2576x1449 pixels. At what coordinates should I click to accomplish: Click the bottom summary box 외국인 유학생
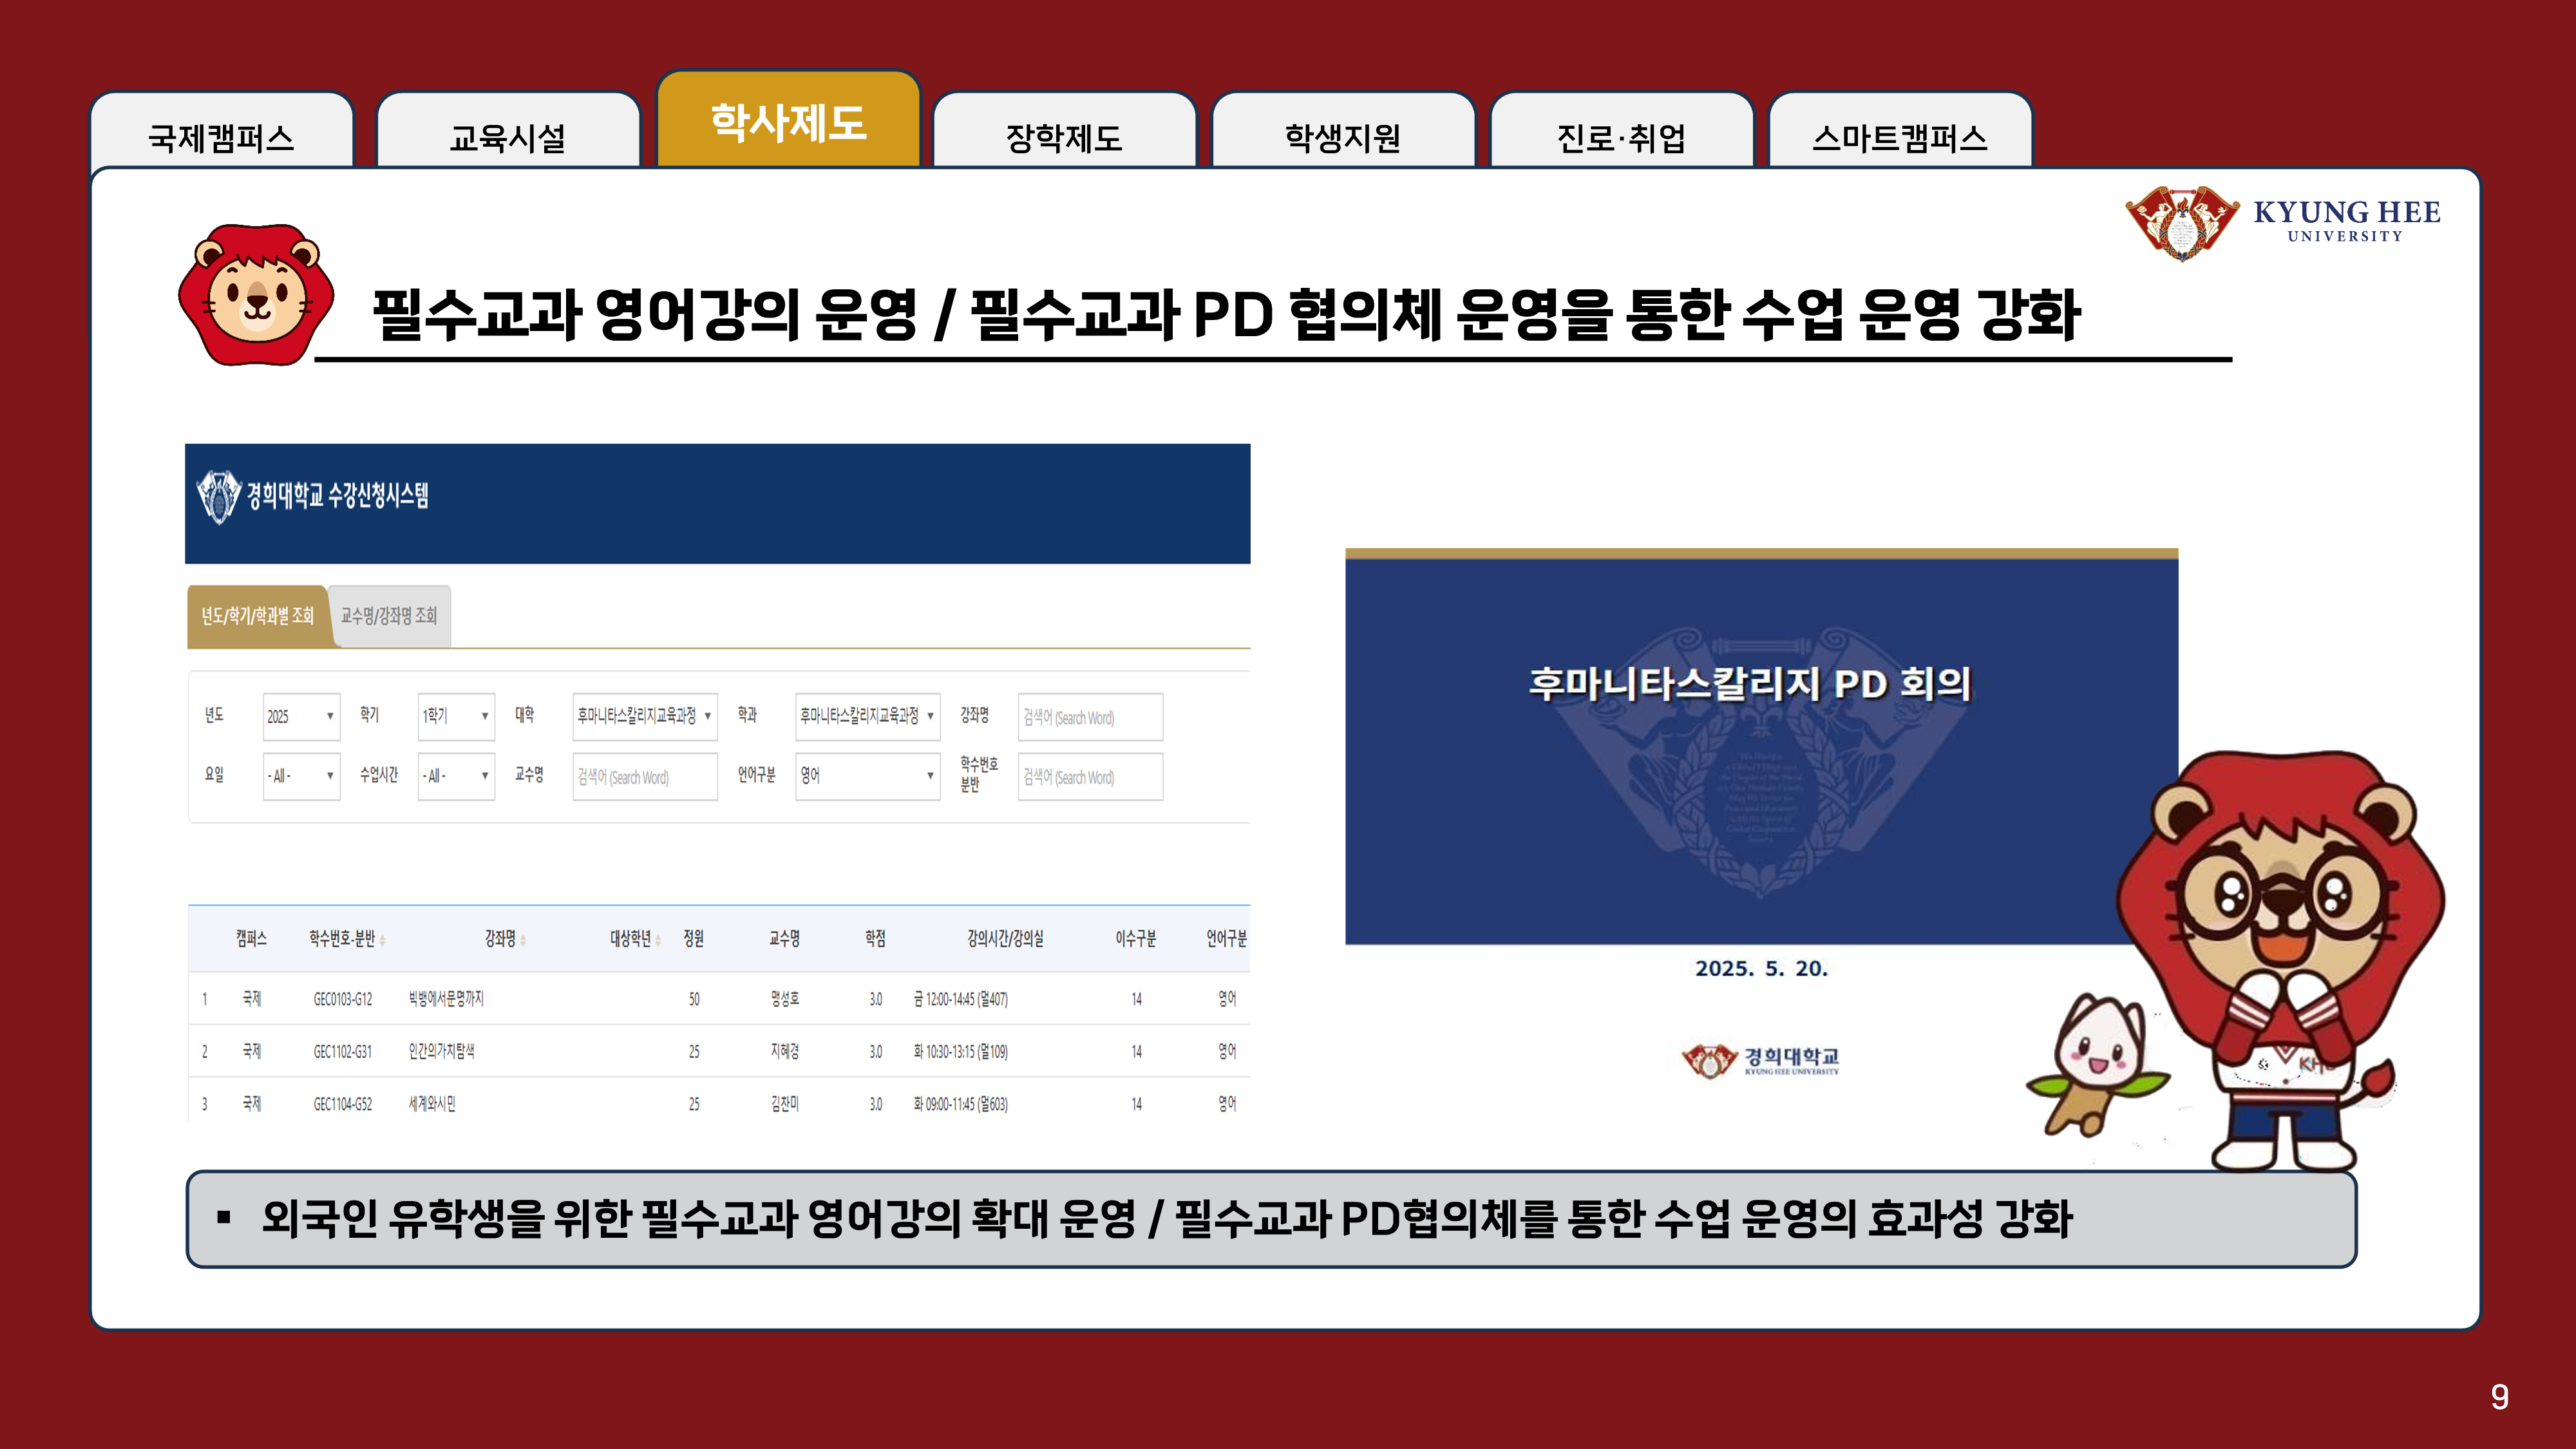click(1271, 1219)
